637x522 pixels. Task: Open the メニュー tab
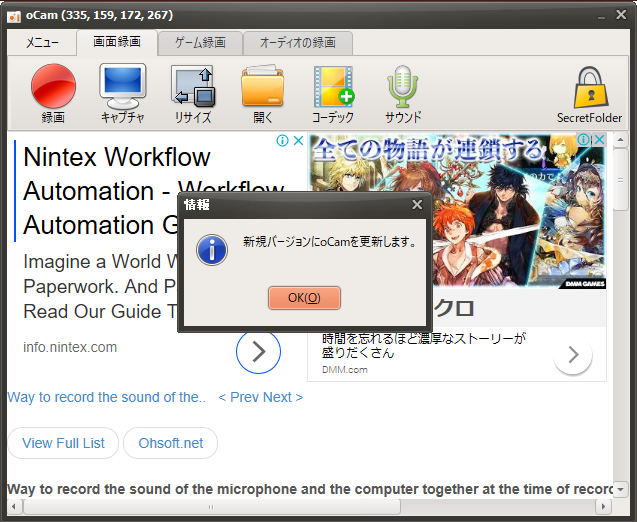pyautogui.click(x=42, y=42)
